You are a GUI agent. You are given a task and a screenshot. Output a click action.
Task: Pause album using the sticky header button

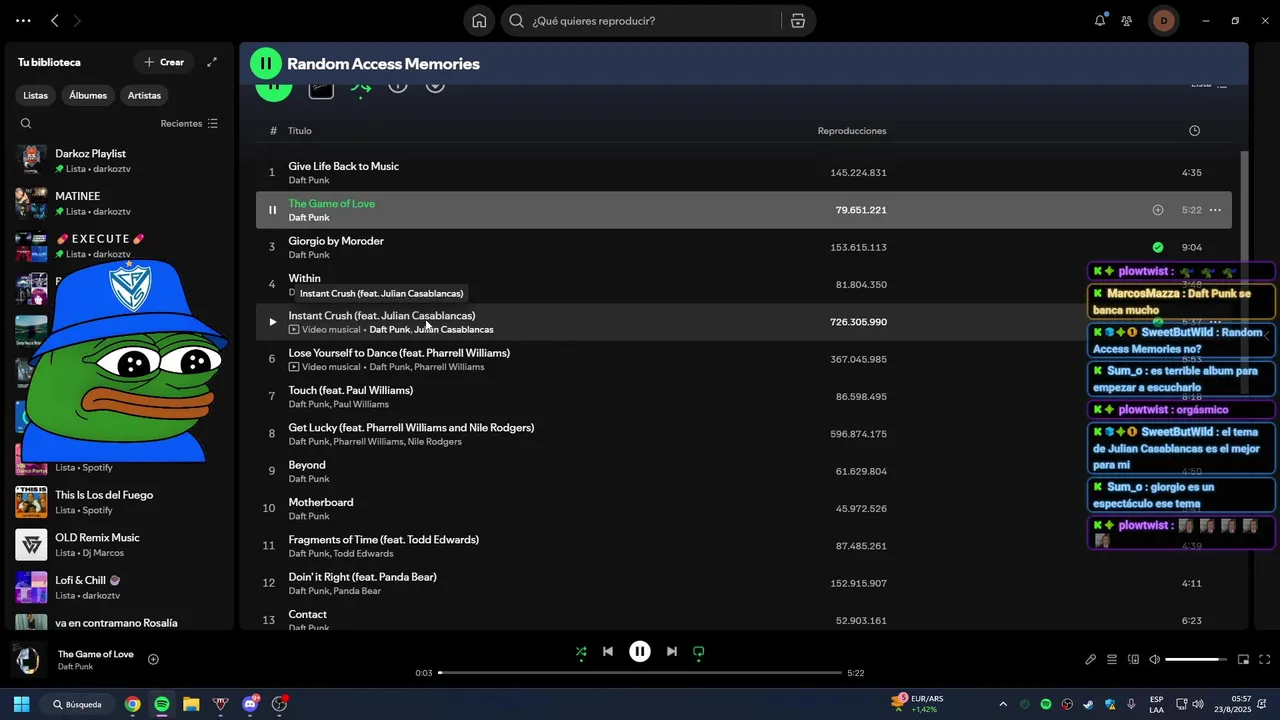pyautogui.click(x=266, y=63)
